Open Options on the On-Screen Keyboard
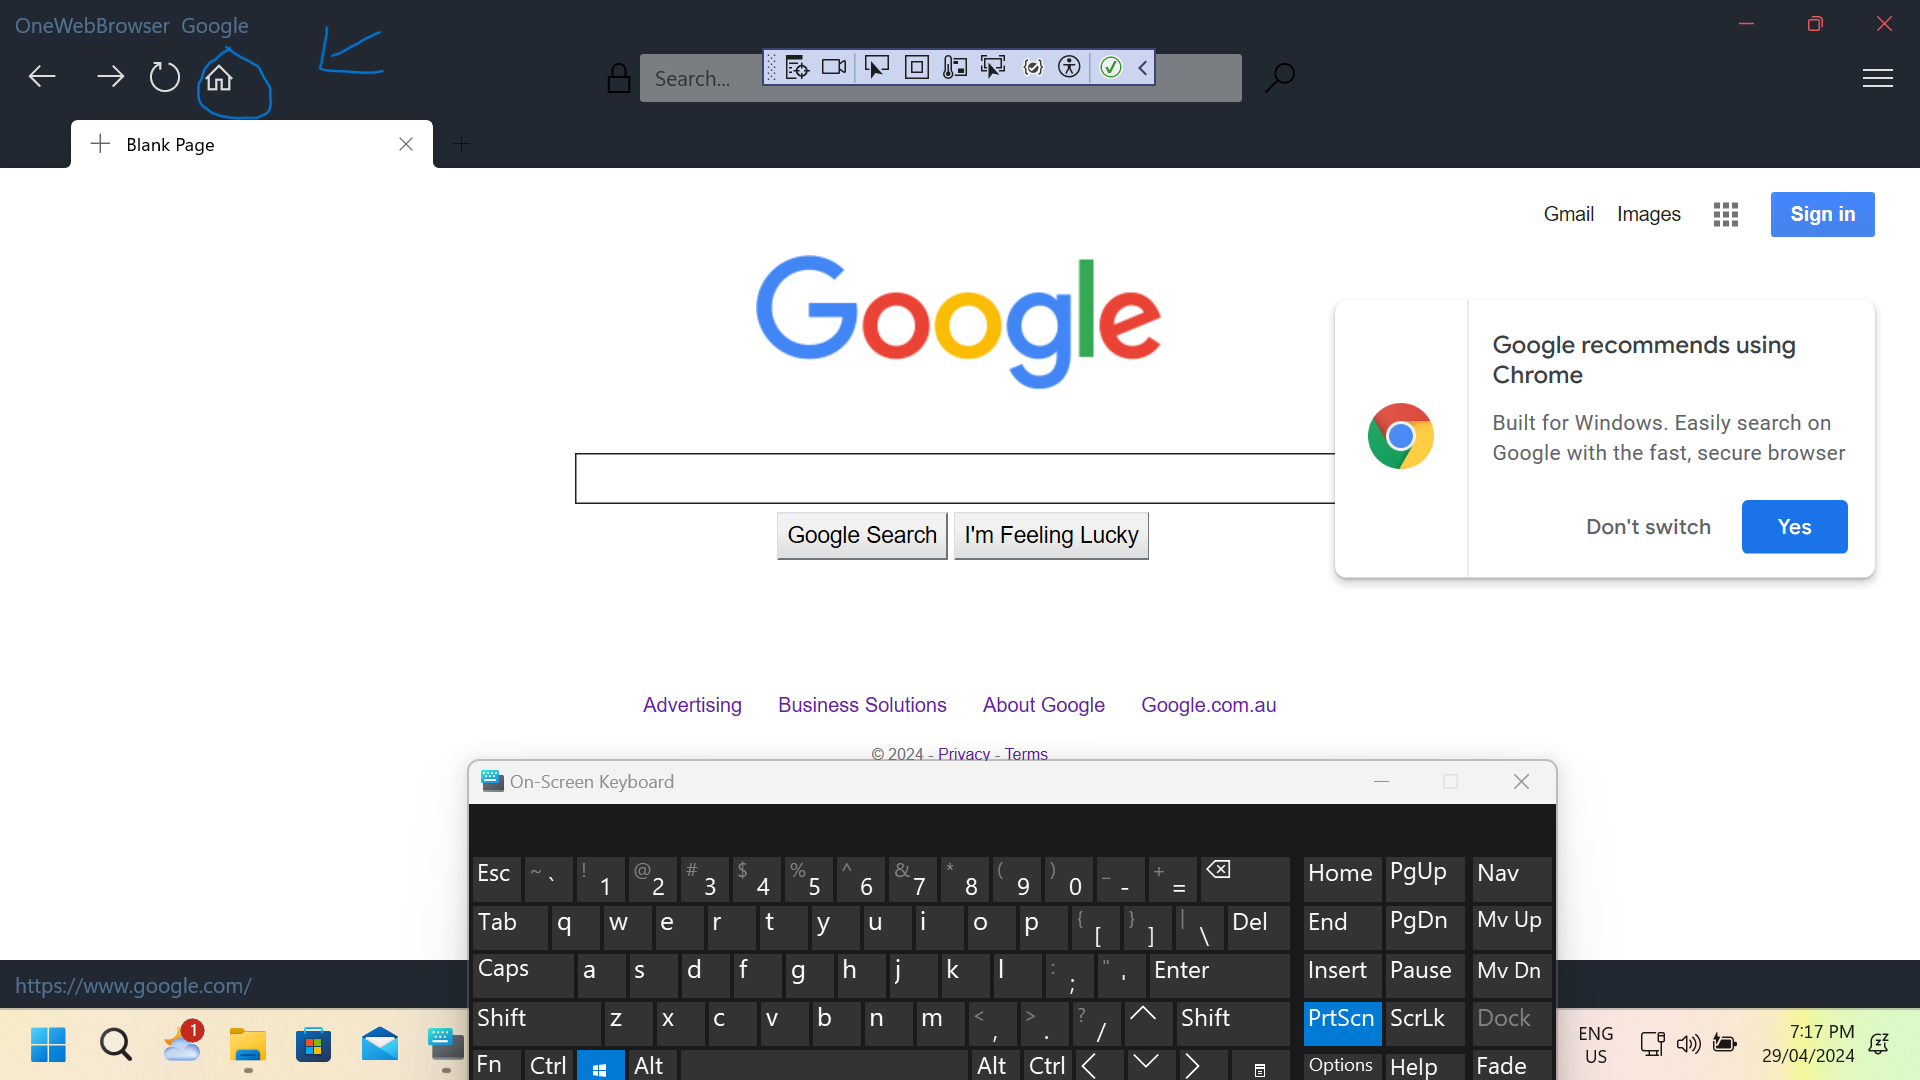 pos(1342,1066)
